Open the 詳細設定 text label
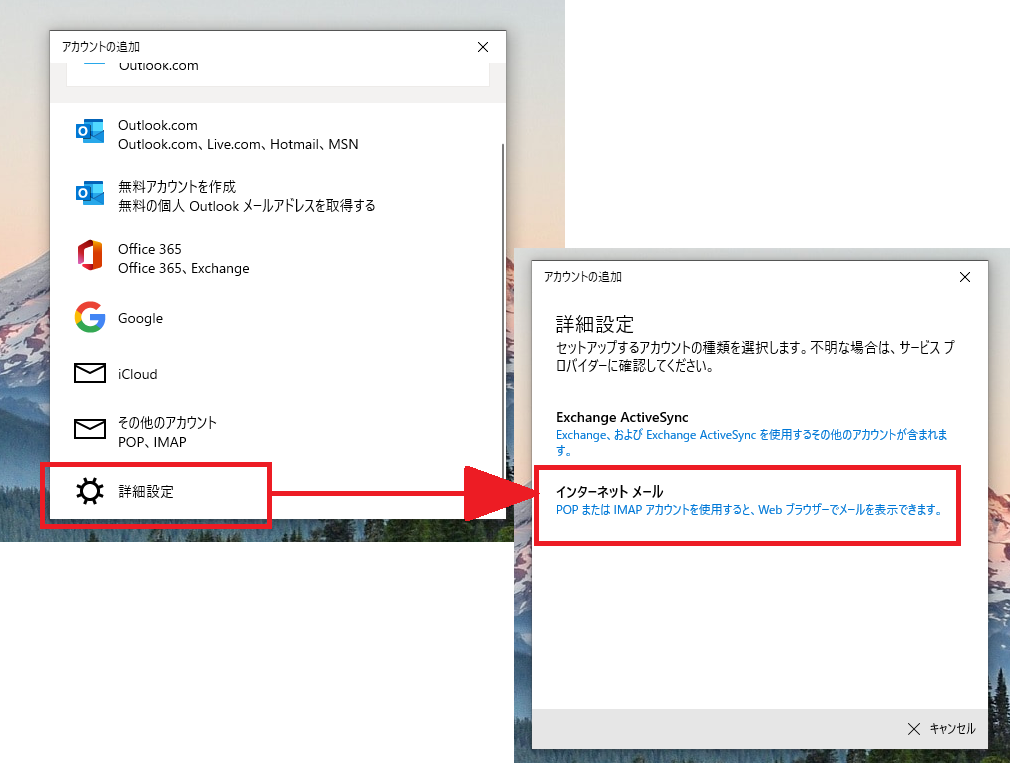 [x=146, y=492]
